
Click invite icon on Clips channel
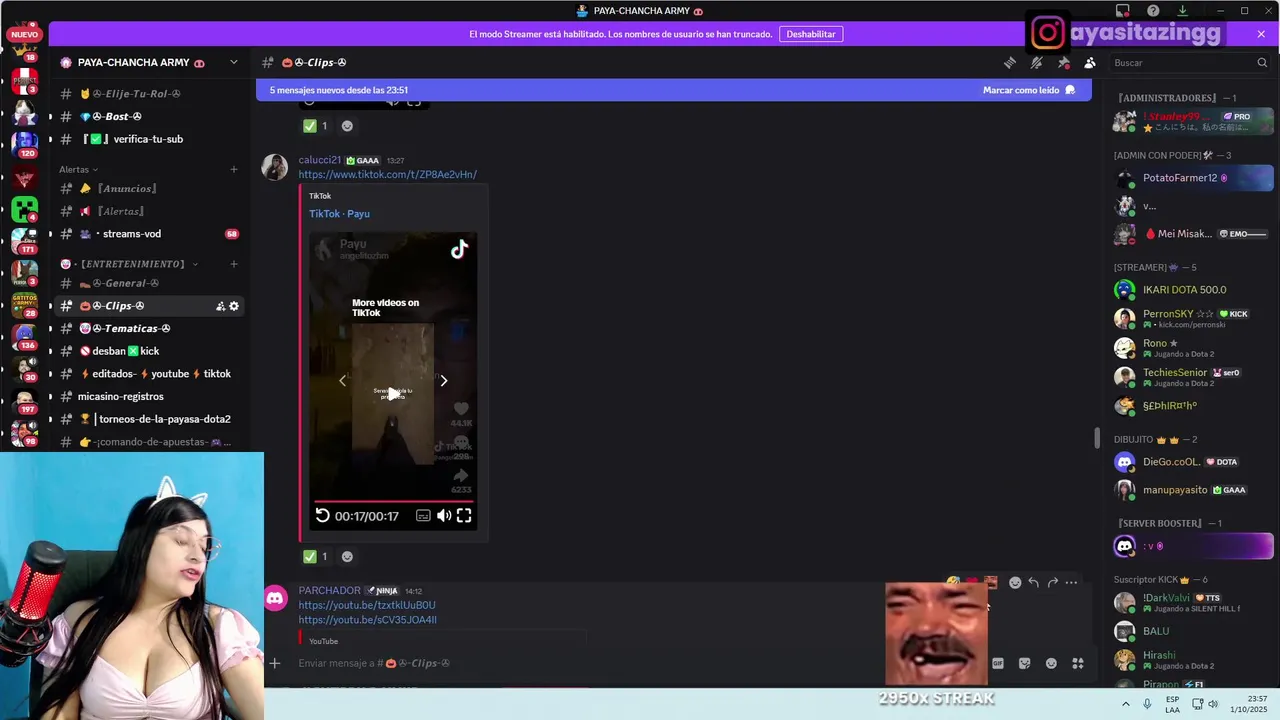[220, 306]
